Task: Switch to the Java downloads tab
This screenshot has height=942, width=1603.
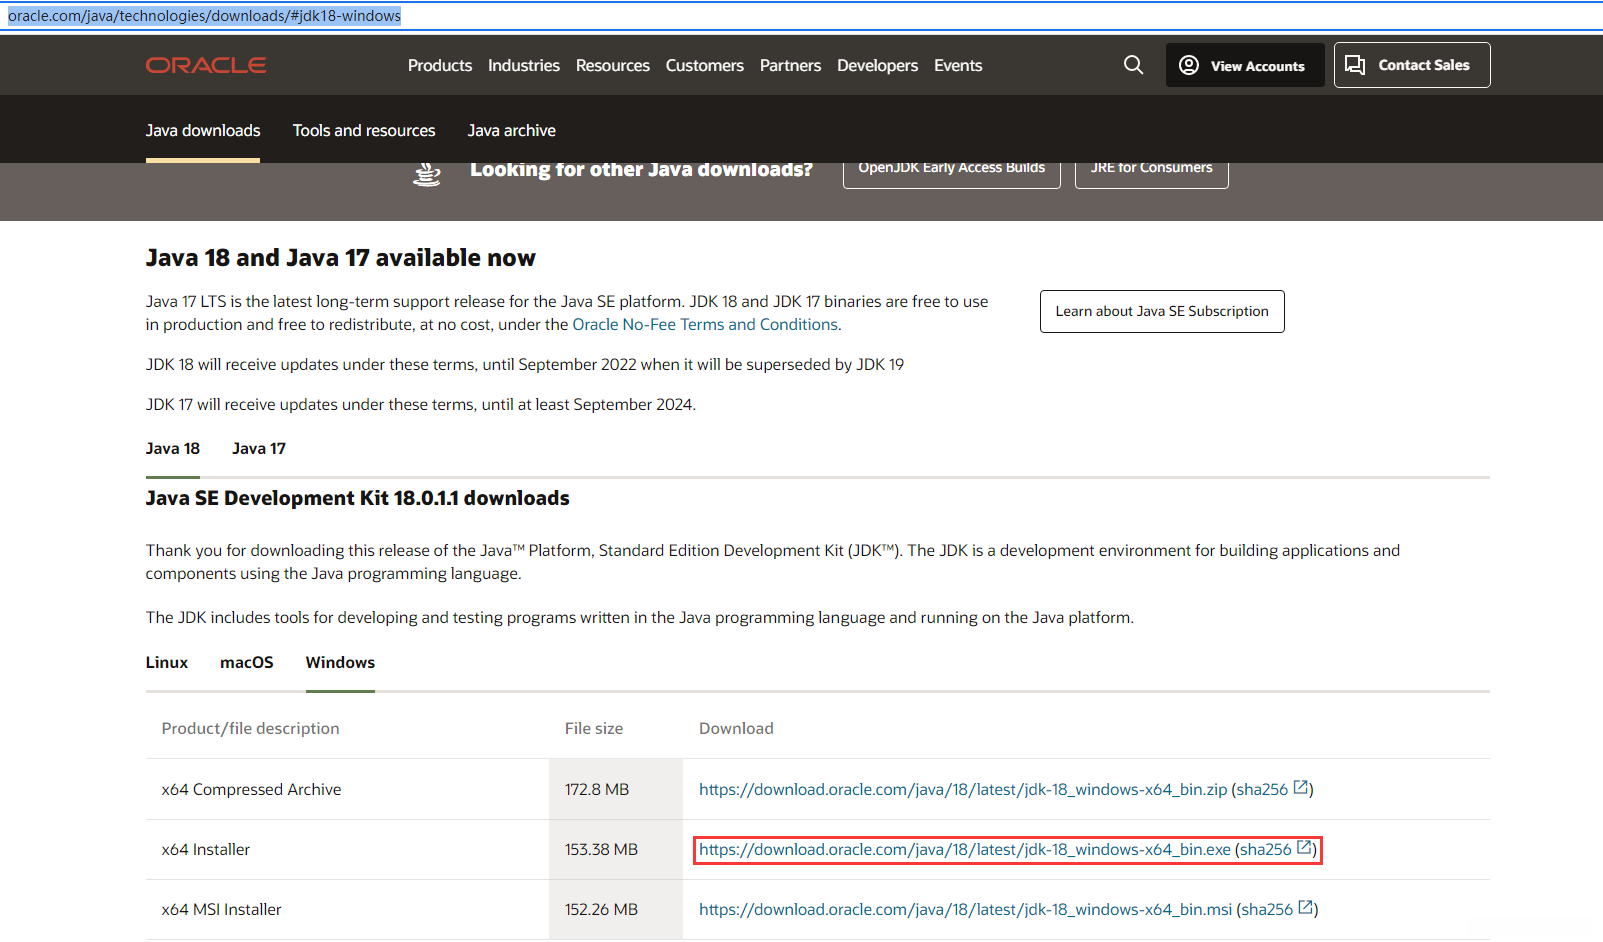Action: (x=203, y=130)
